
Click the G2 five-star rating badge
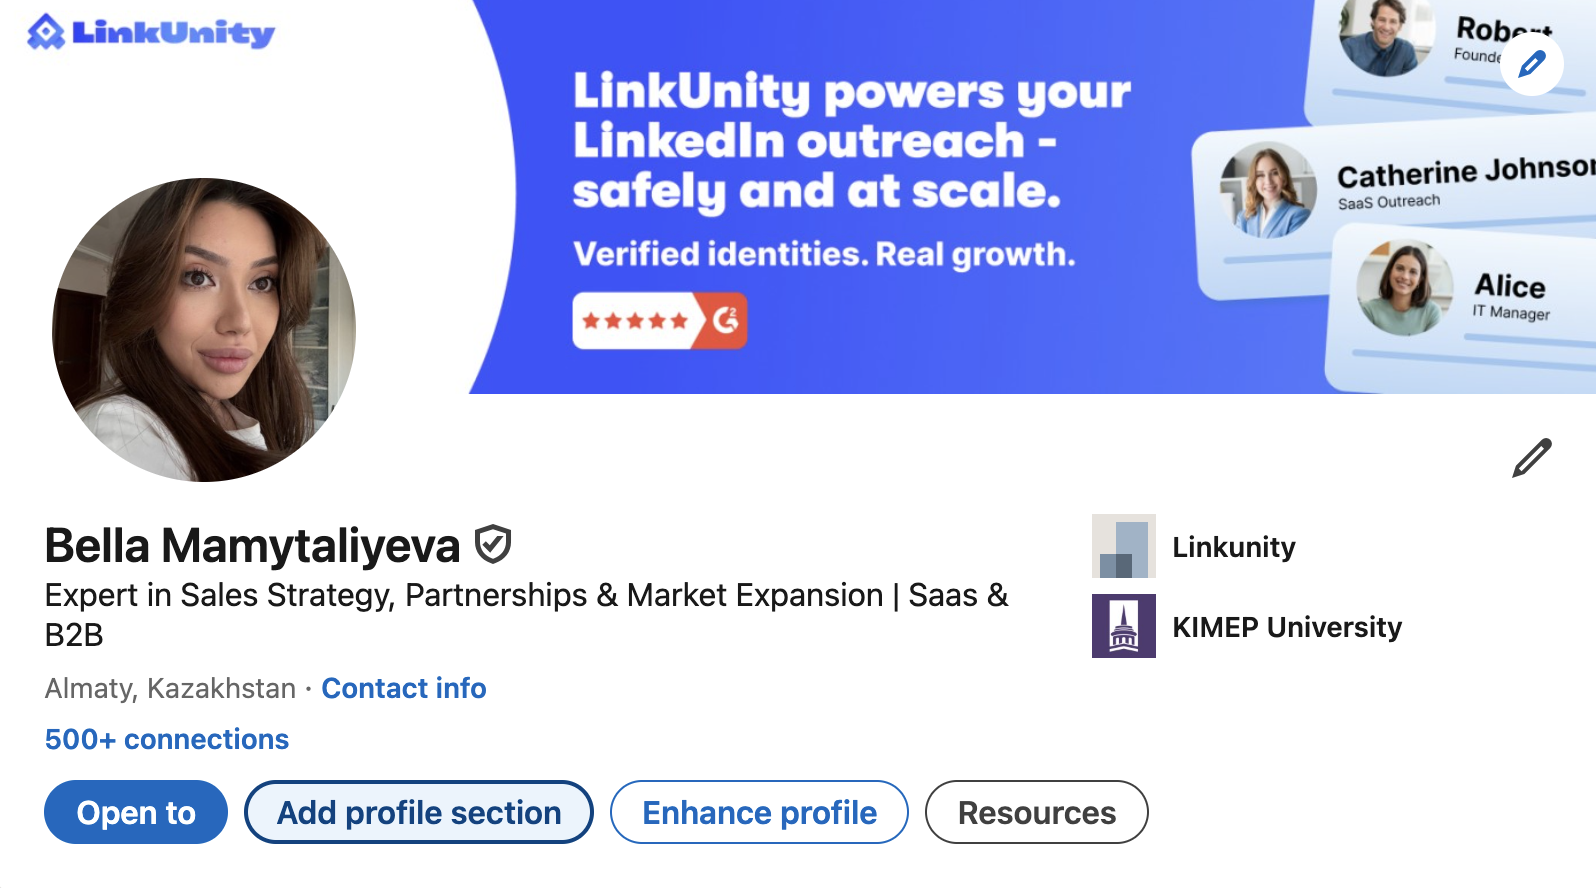659,321
